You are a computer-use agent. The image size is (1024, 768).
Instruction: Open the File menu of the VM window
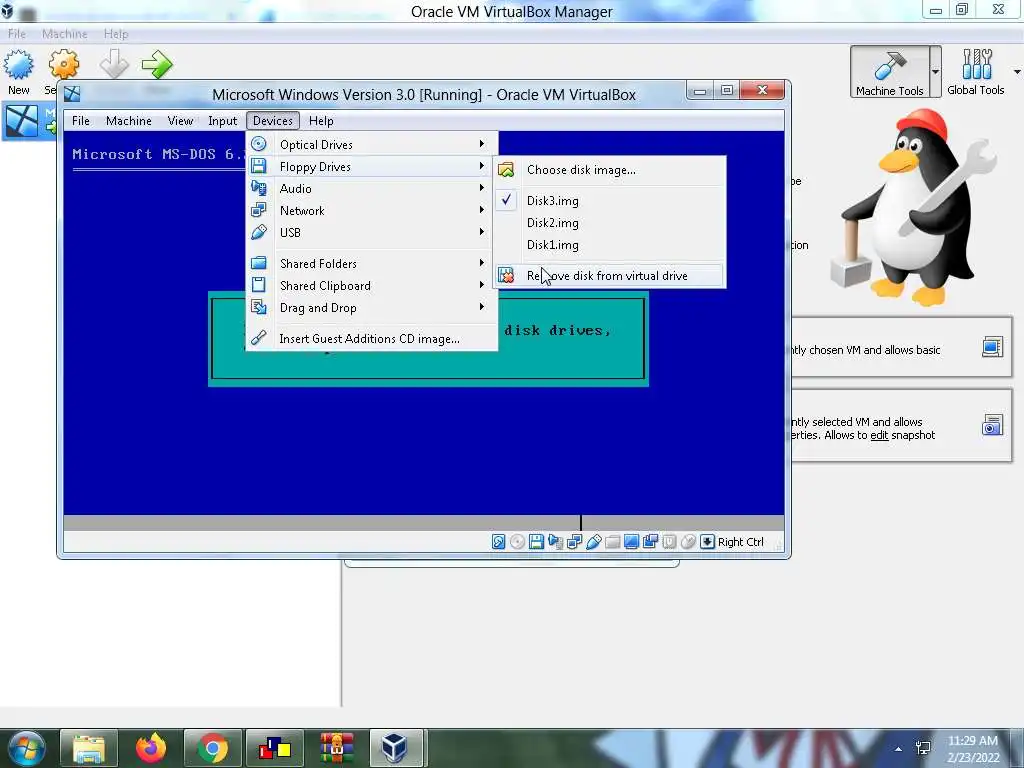[x=81, y=121]
